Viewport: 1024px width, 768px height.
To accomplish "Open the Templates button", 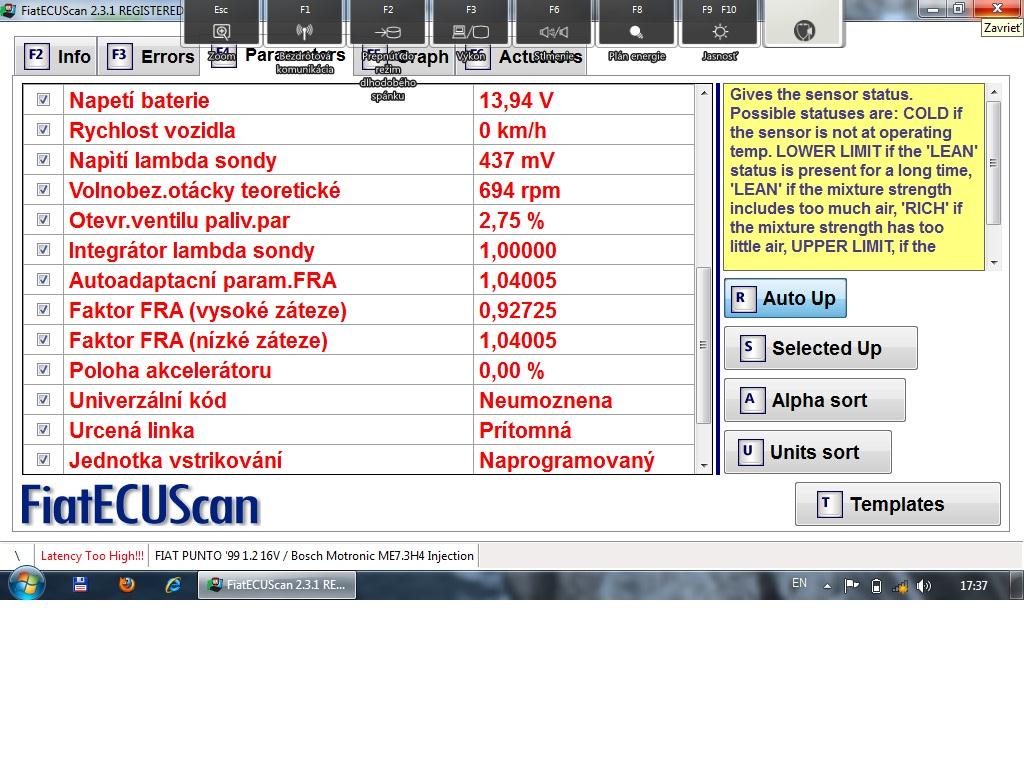I will [x=897, y=504].
